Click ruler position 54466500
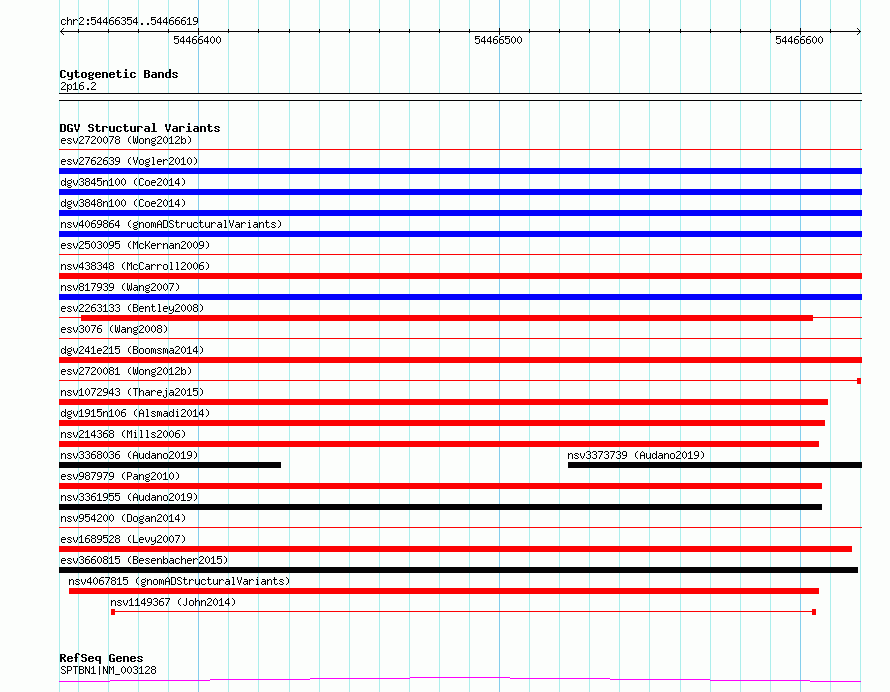 [x=498, y=40]
